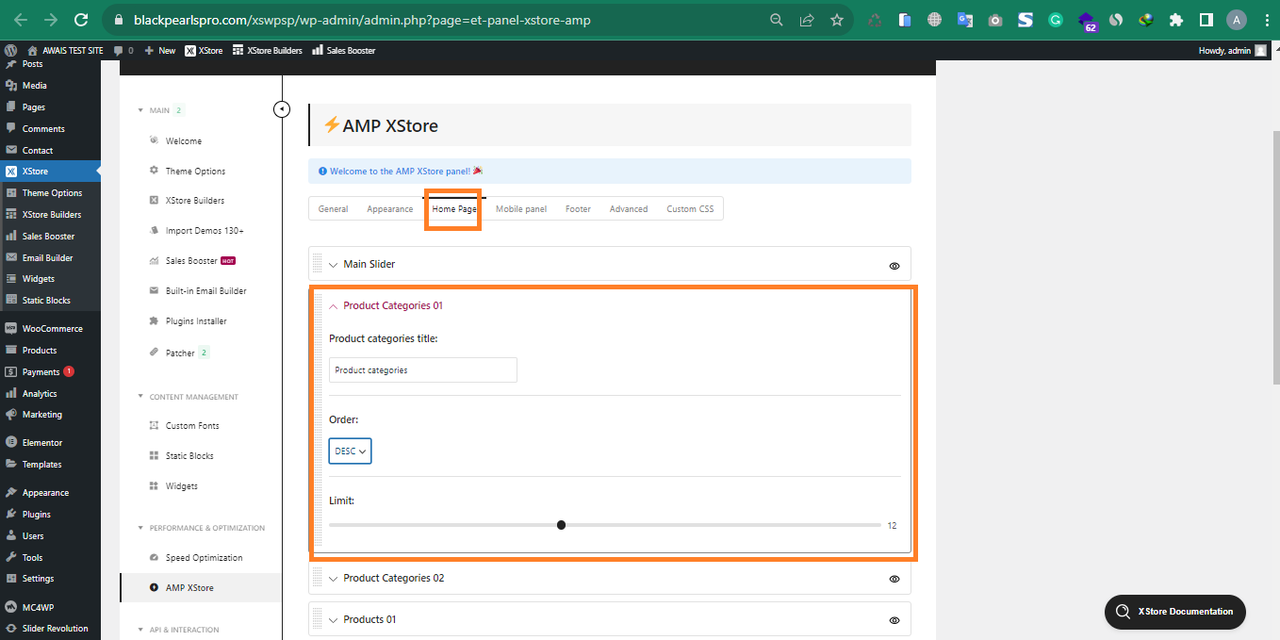Image resolution: width=1280 pixels, height=640 pixels.
Task: Collapse the Product Categories 01 section
Action: [333, 306]
